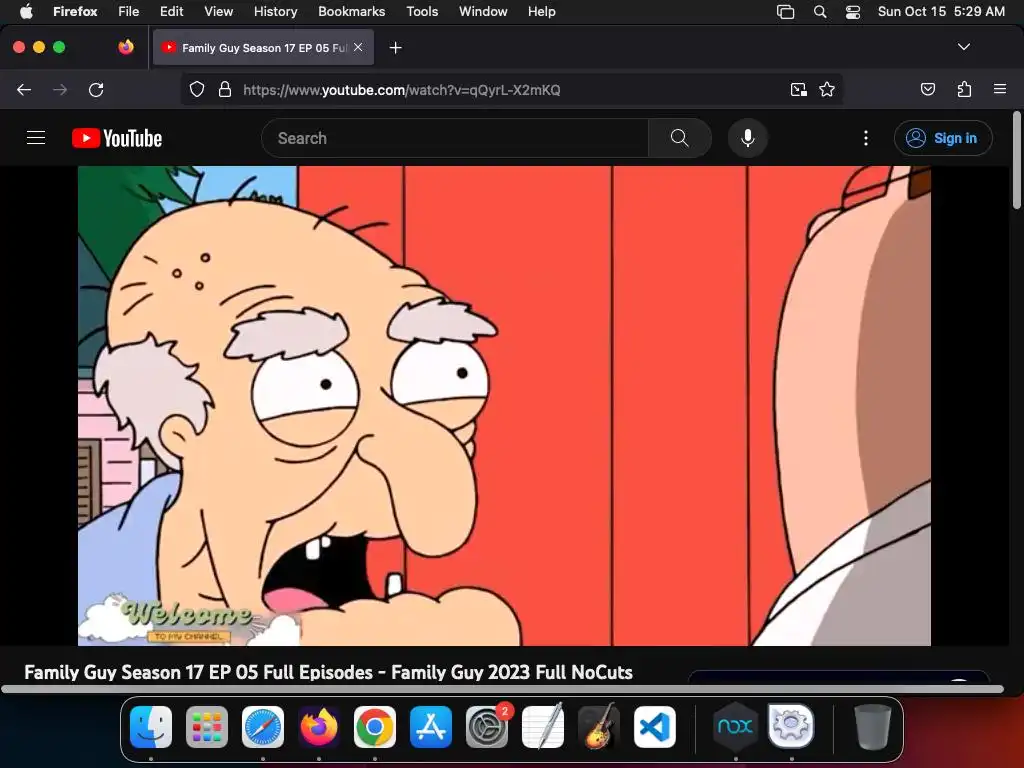Open the File menu

pos(129,11)
